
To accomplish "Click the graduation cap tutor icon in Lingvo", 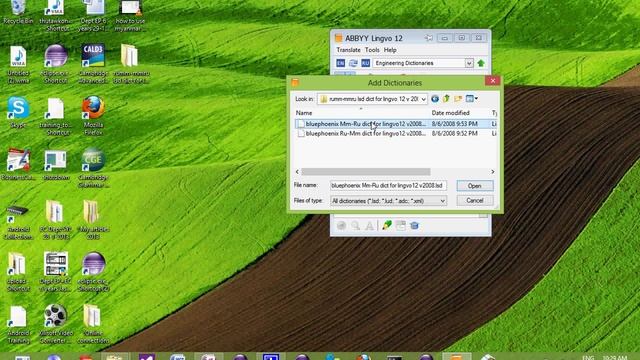I will tap(415, 225).
